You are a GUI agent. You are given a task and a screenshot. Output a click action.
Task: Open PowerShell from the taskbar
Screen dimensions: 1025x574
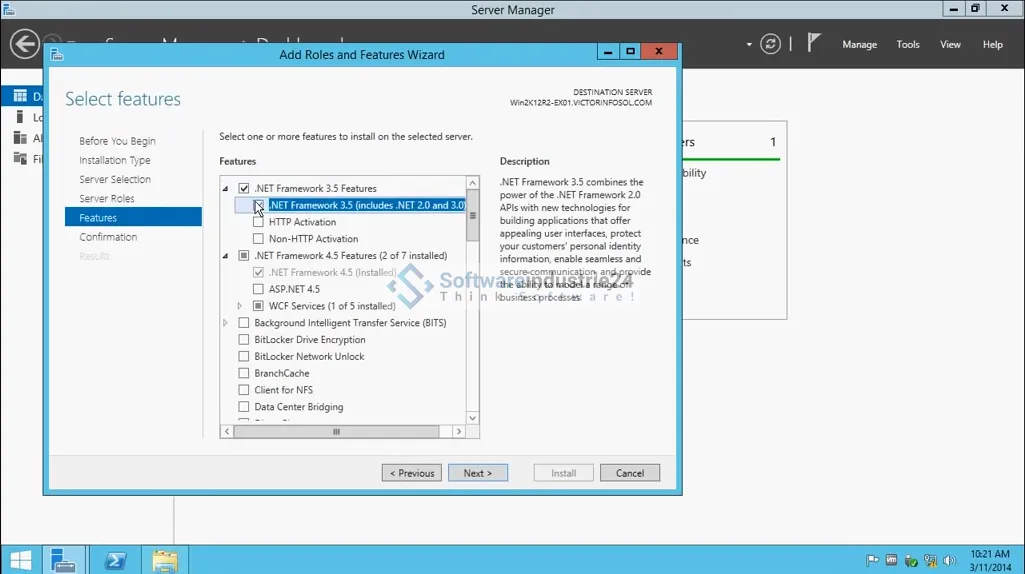pos(115,560)
